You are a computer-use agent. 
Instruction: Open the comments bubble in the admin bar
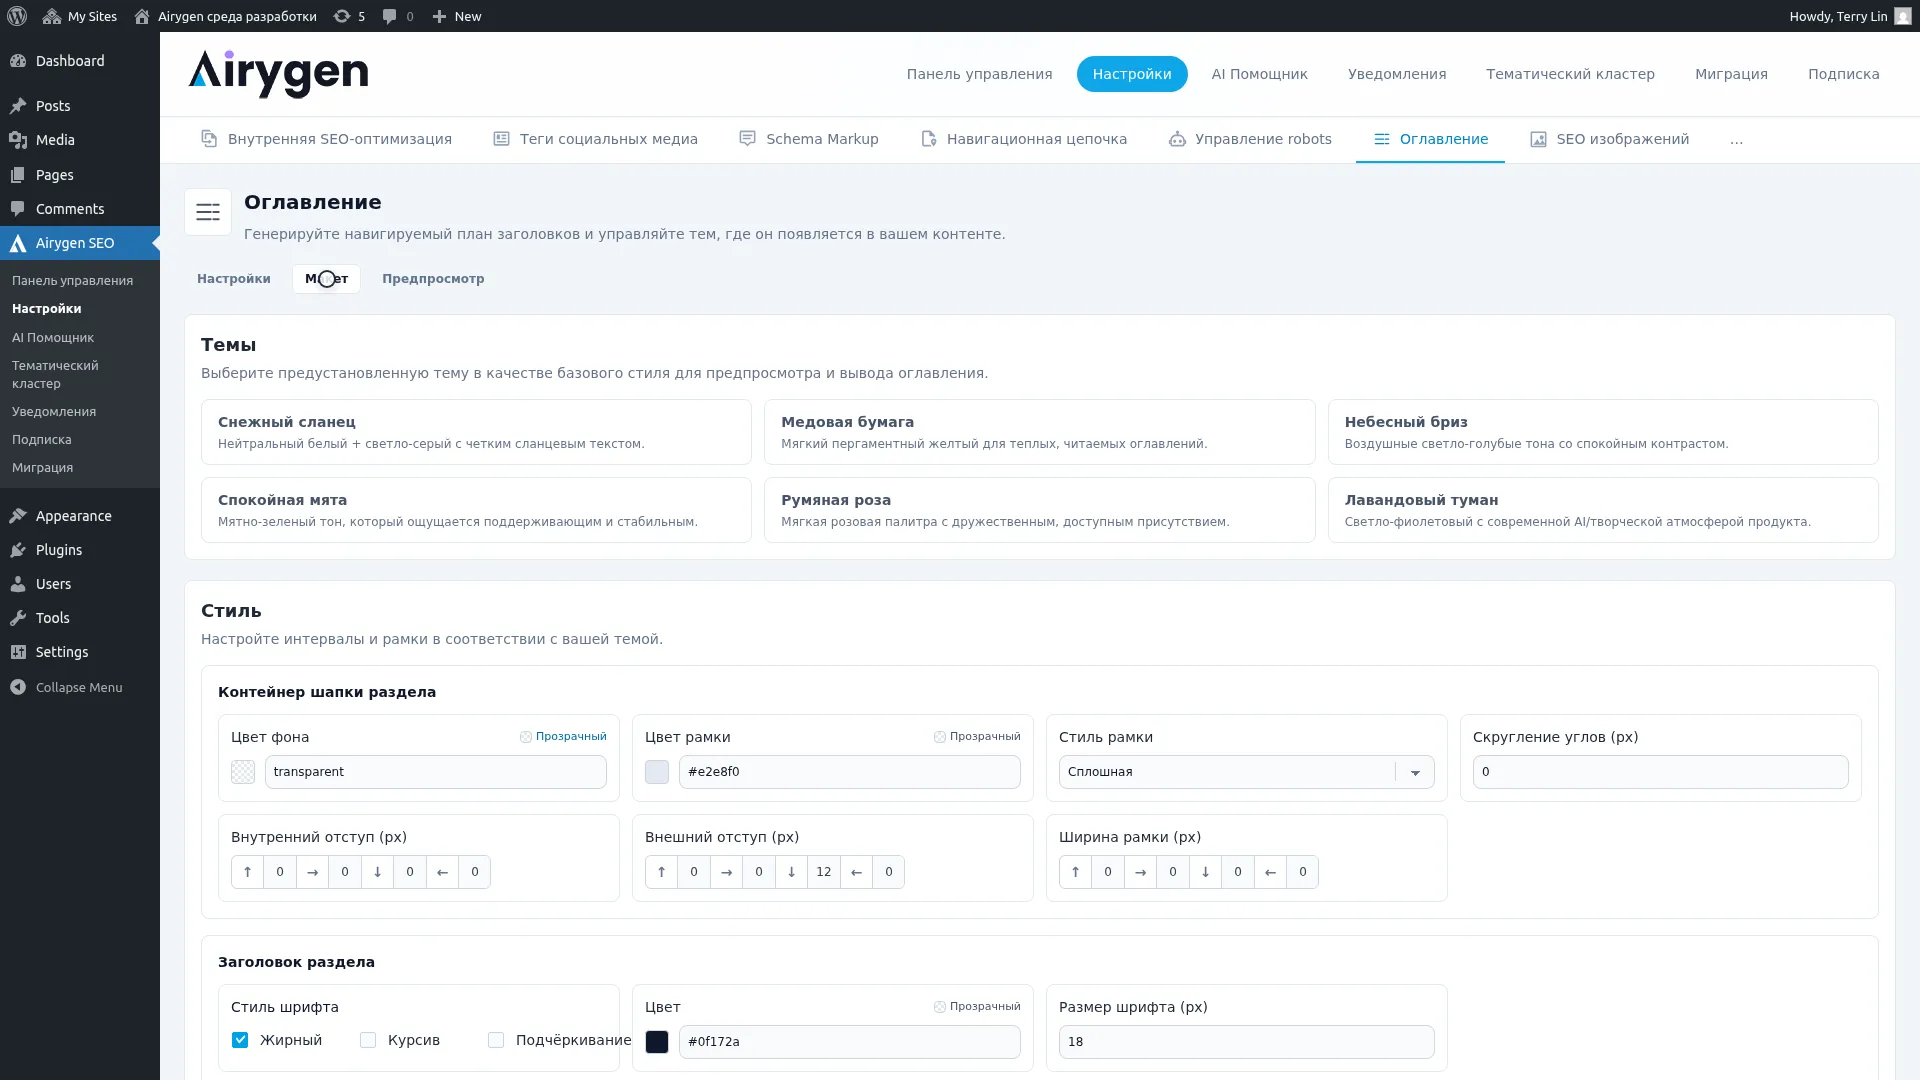(x=397, y=16)
